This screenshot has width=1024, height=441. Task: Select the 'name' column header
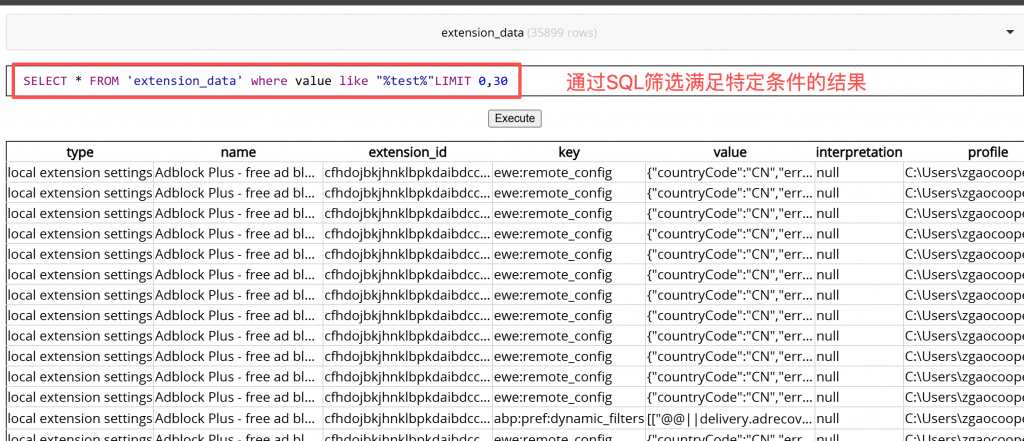pyautogui.click(x=238, y=152)
